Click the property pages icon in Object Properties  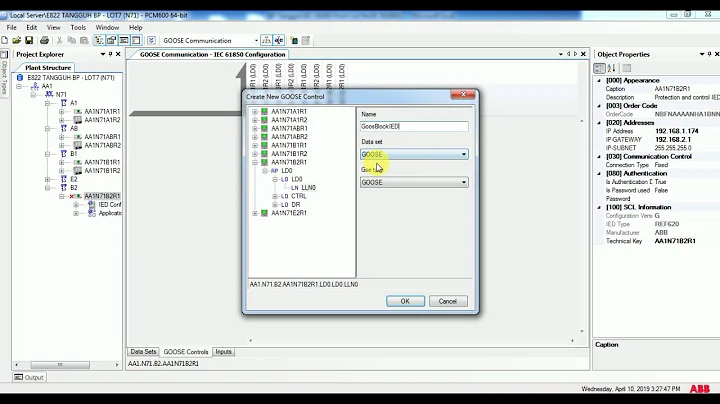click(627, 68)
